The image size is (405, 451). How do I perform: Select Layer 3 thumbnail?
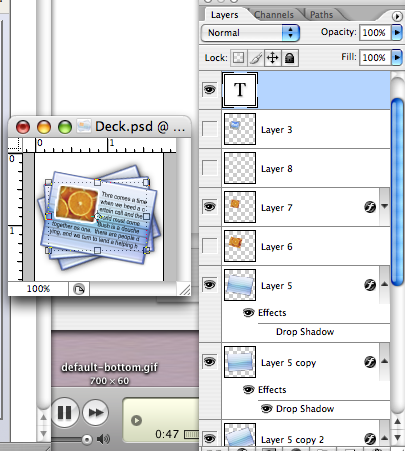pos(240,129)
